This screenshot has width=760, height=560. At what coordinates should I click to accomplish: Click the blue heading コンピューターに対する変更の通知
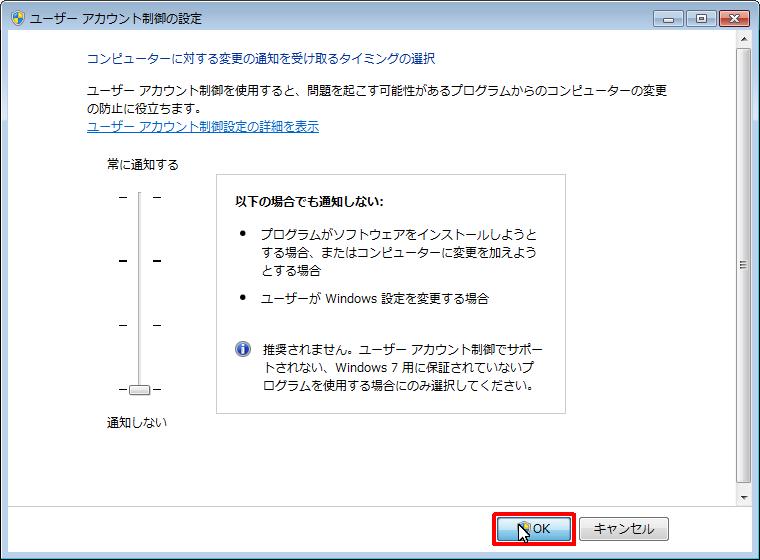point(261,59)
